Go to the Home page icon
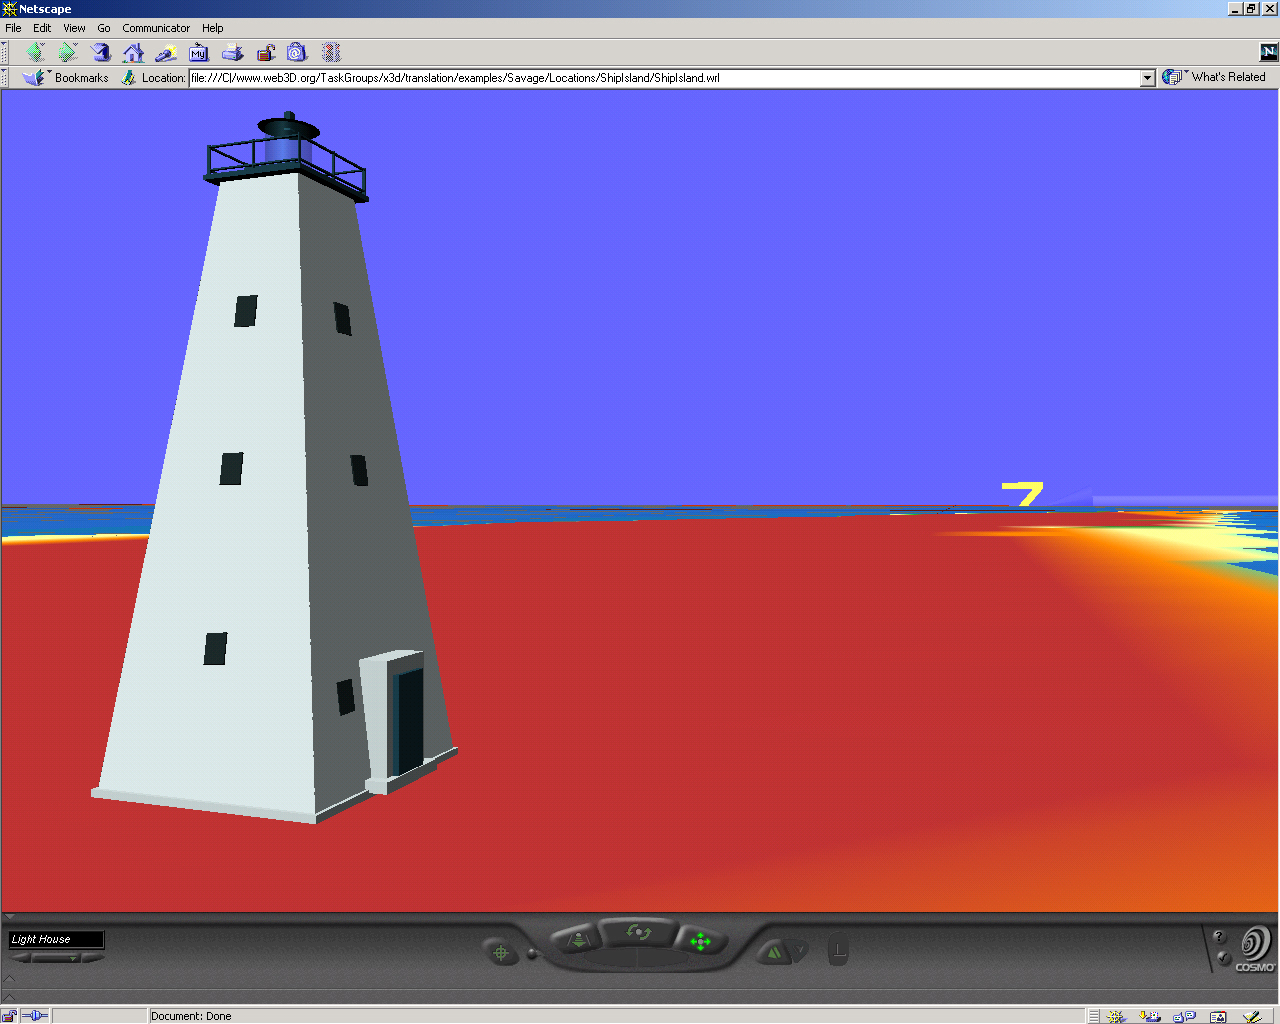Image resolution: width=1280 pixels, height=1024 pixels. tap(133, 53)
